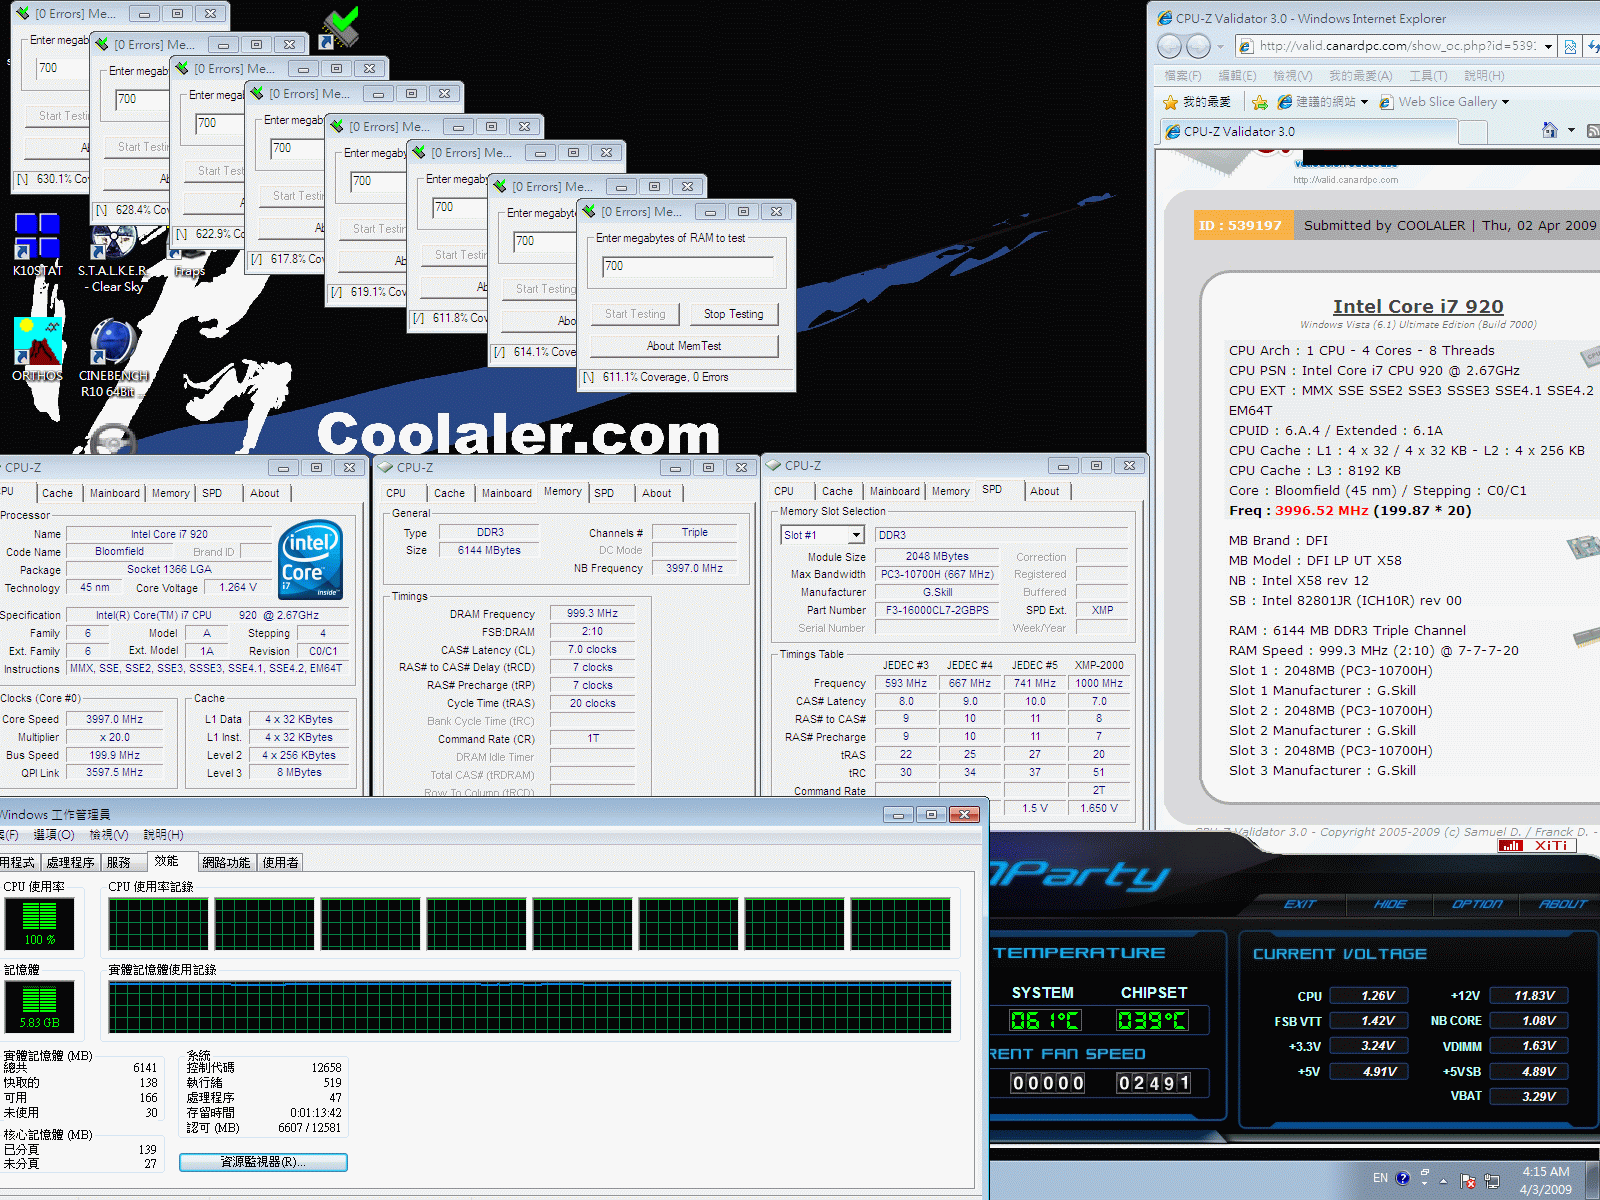Open the 檔案(F) menu in Internet Explorer

click(1183, 76)
